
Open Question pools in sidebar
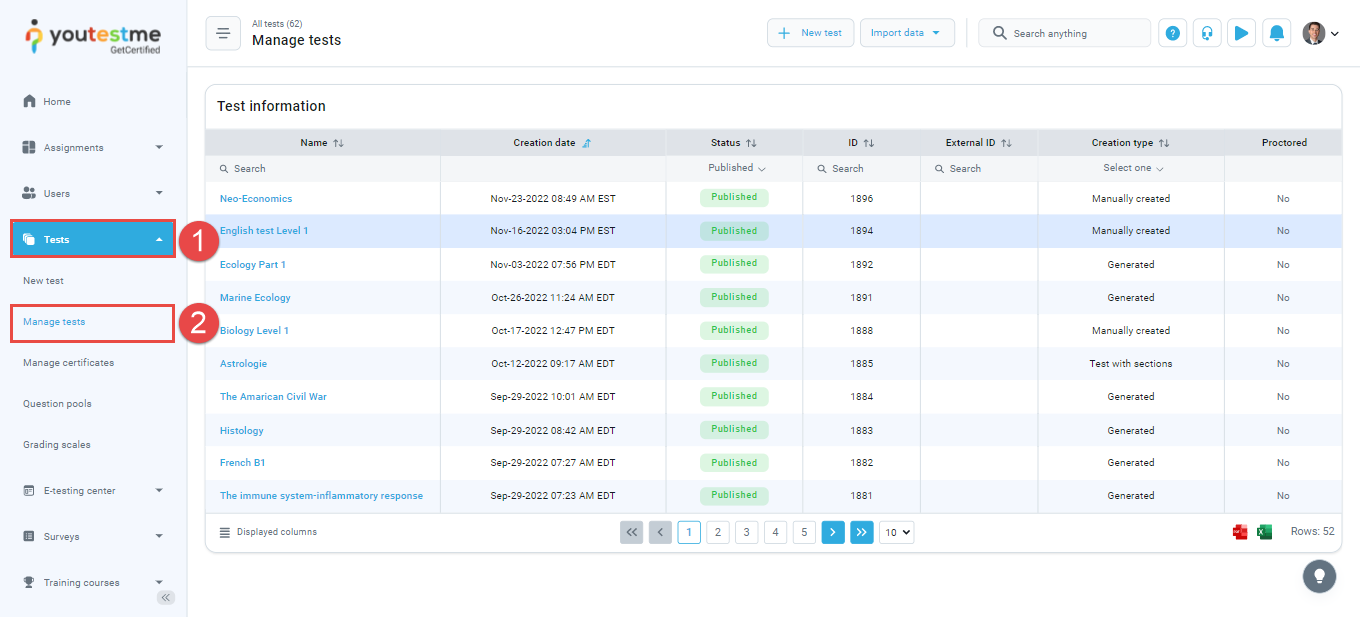(x=57, y=404)
